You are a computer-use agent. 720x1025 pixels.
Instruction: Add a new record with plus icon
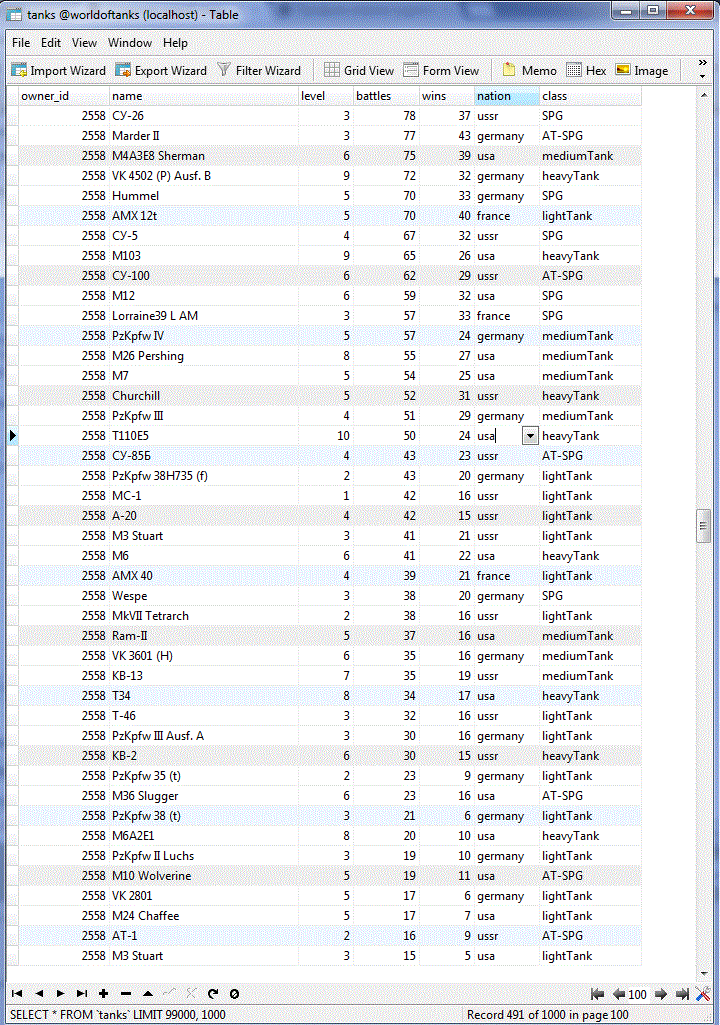pyautogui.click(x=103, y=994)
